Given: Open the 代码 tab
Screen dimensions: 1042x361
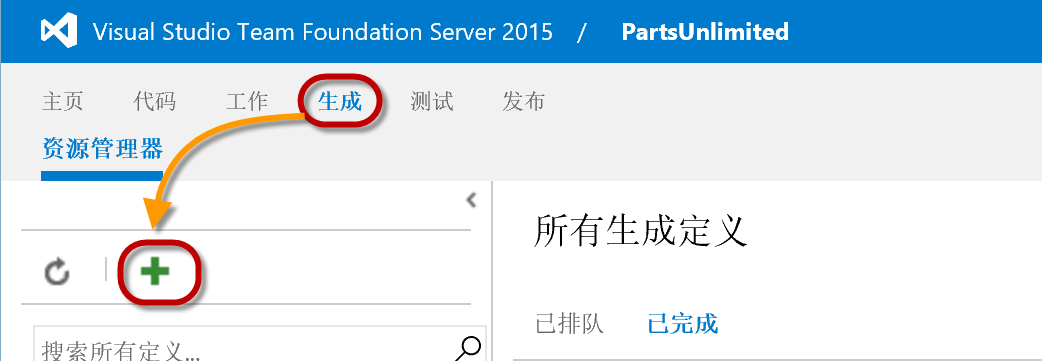Looking at the screenshot, I should tap(154, 102).
